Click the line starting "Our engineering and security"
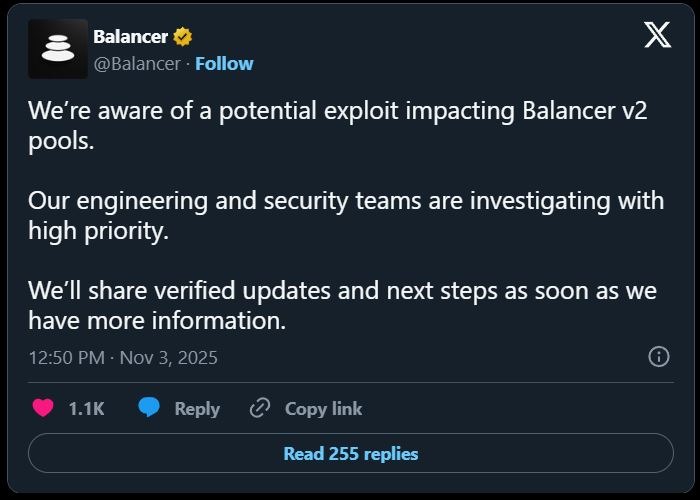The width and height of the screenshot is (700, 500). [345, 200]
